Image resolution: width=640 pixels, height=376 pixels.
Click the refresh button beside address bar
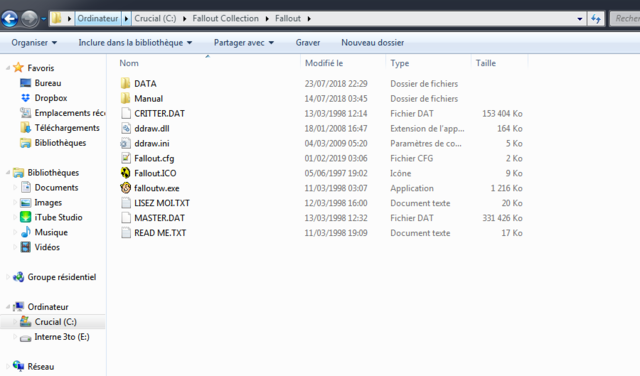coord(596,19)
